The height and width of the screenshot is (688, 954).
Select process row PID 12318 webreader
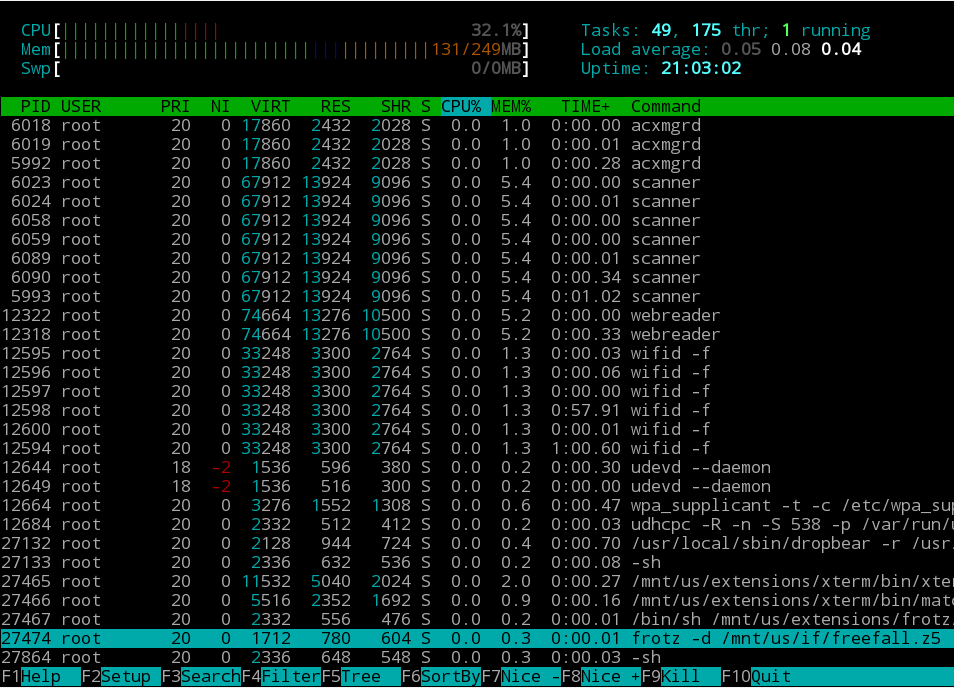pos(477,335)
